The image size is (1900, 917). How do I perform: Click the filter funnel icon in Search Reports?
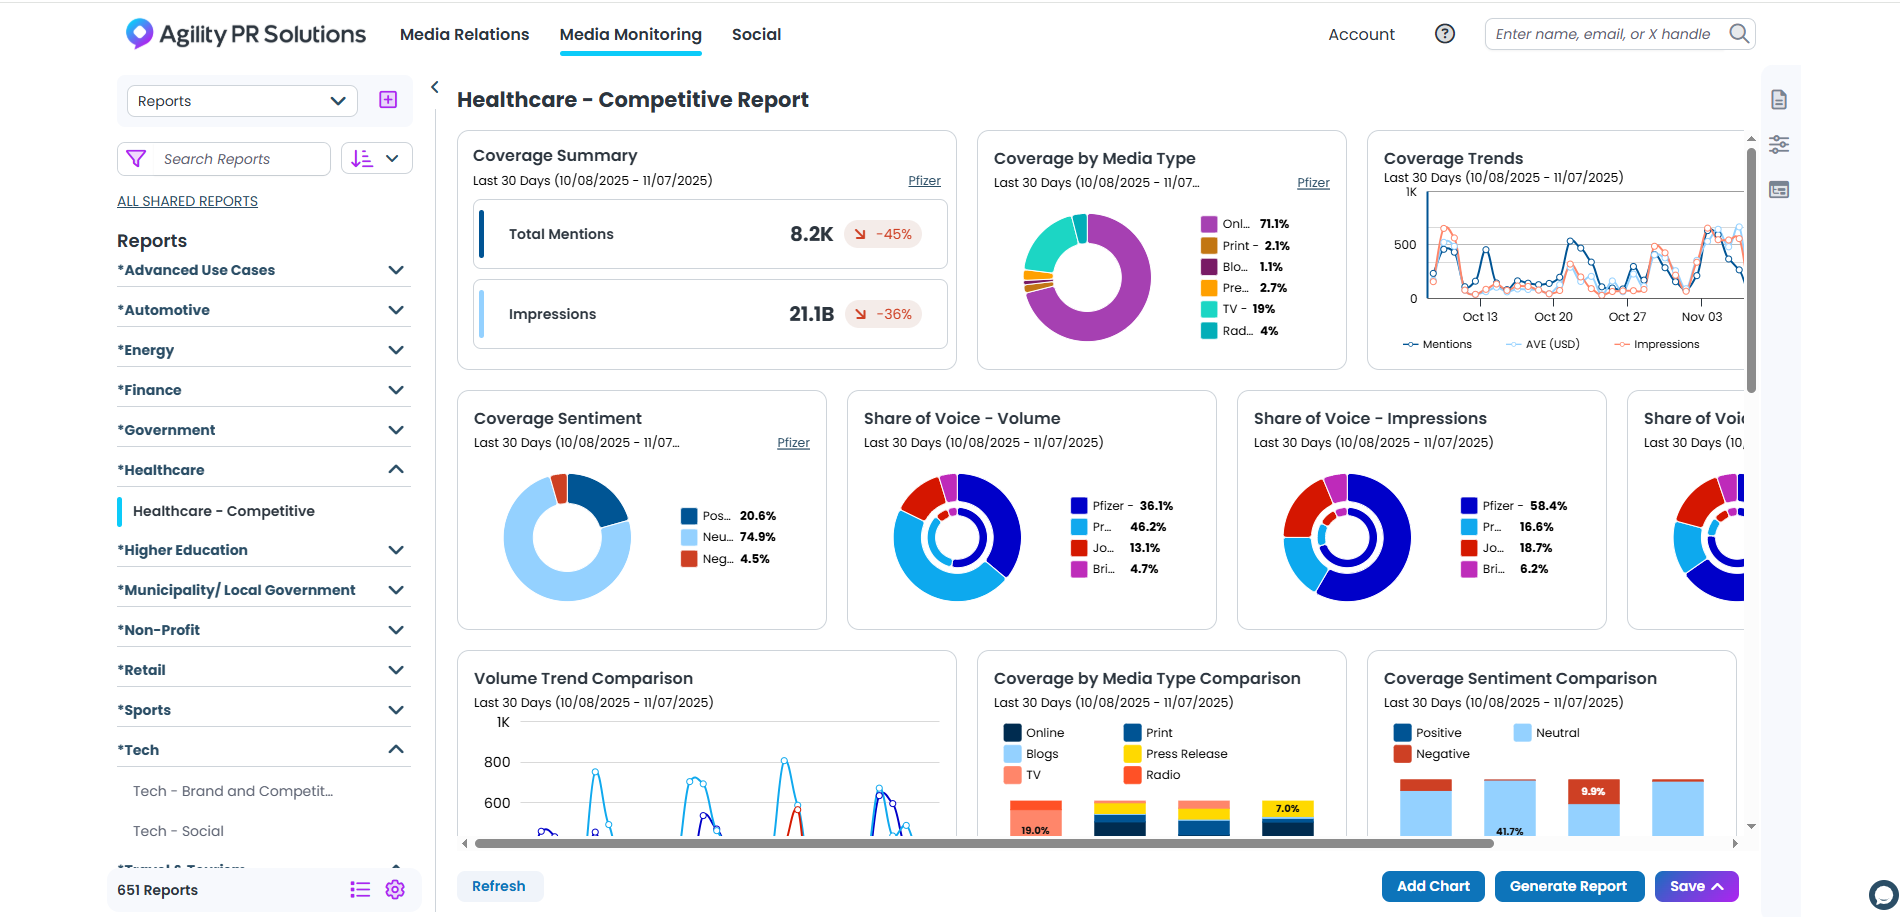pos(137,159)
